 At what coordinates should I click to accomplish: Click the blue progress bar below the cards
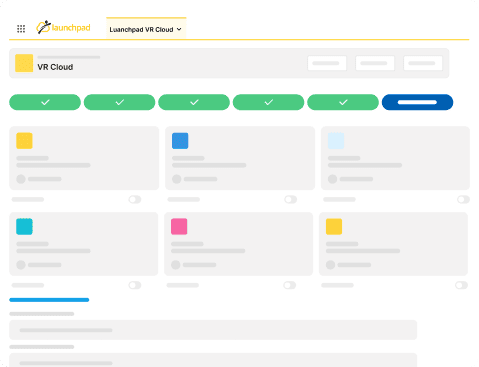[49, 300]
